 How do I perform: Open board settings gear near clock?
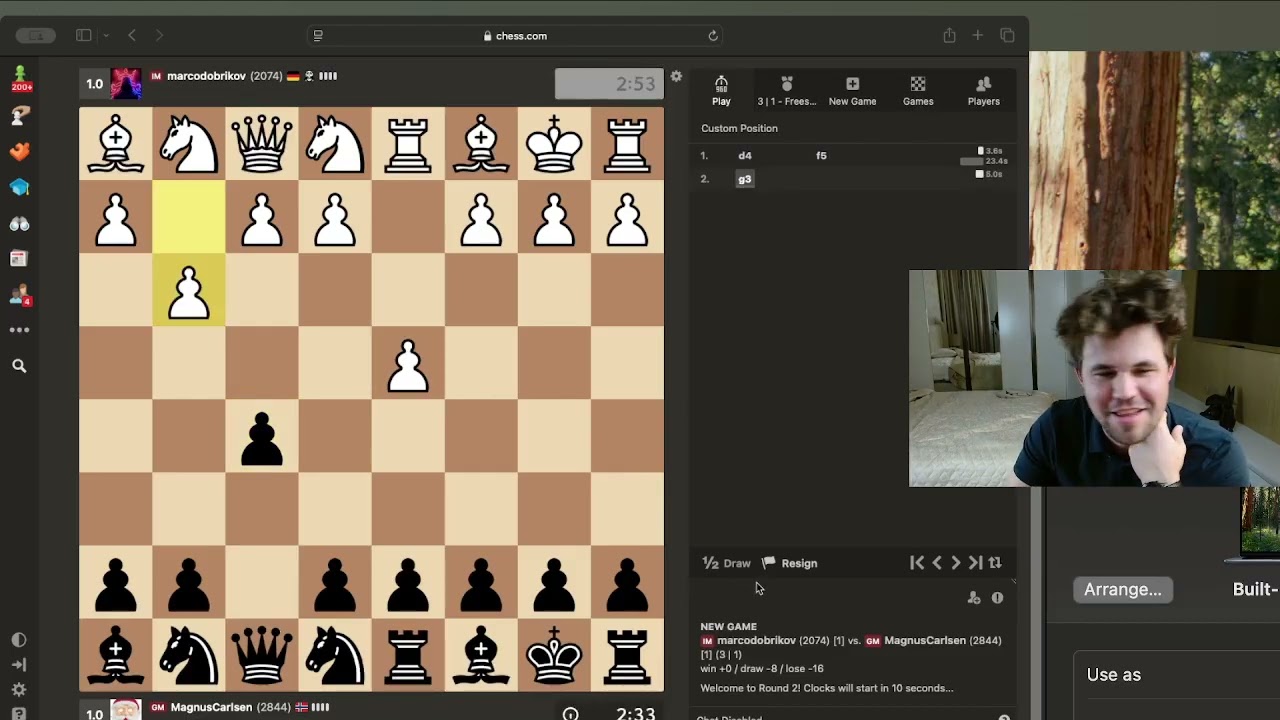tap(676, 77)
